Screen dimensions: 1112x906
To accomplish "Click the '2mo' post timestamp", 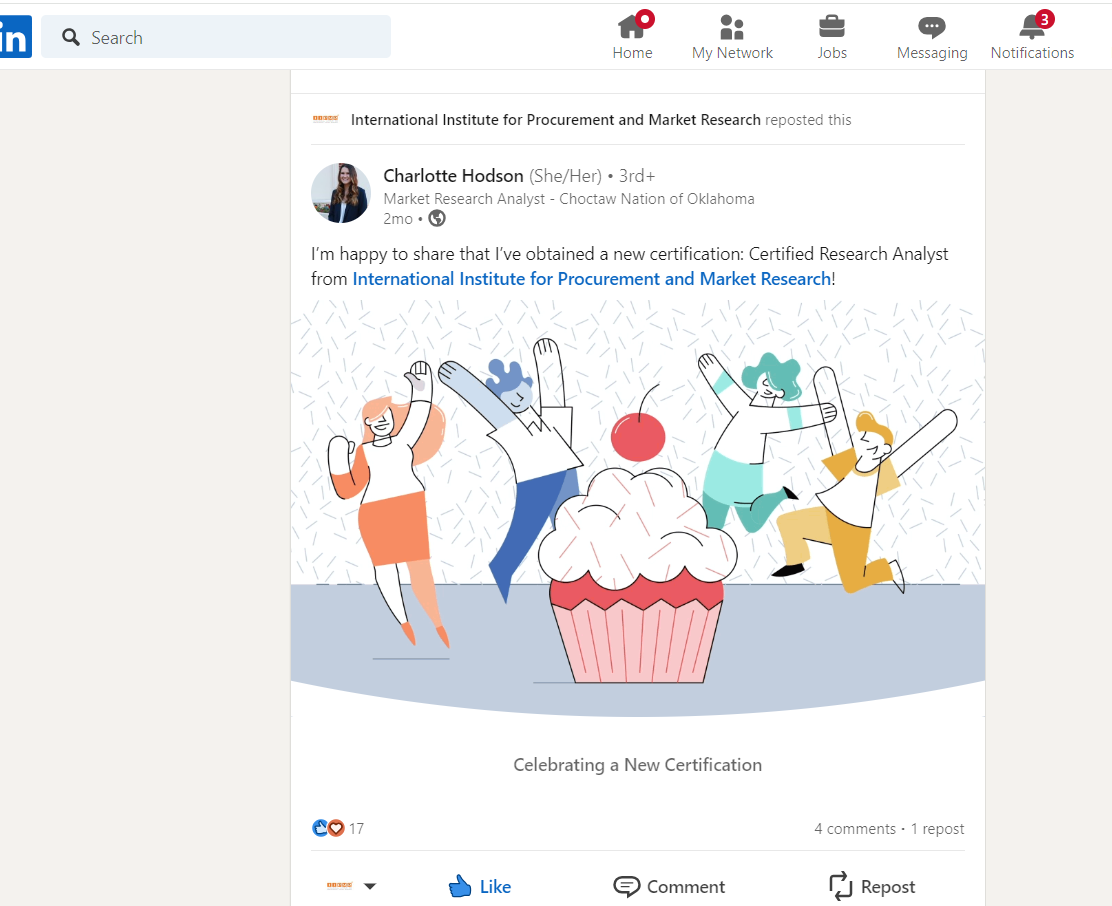I will [398, 219].
